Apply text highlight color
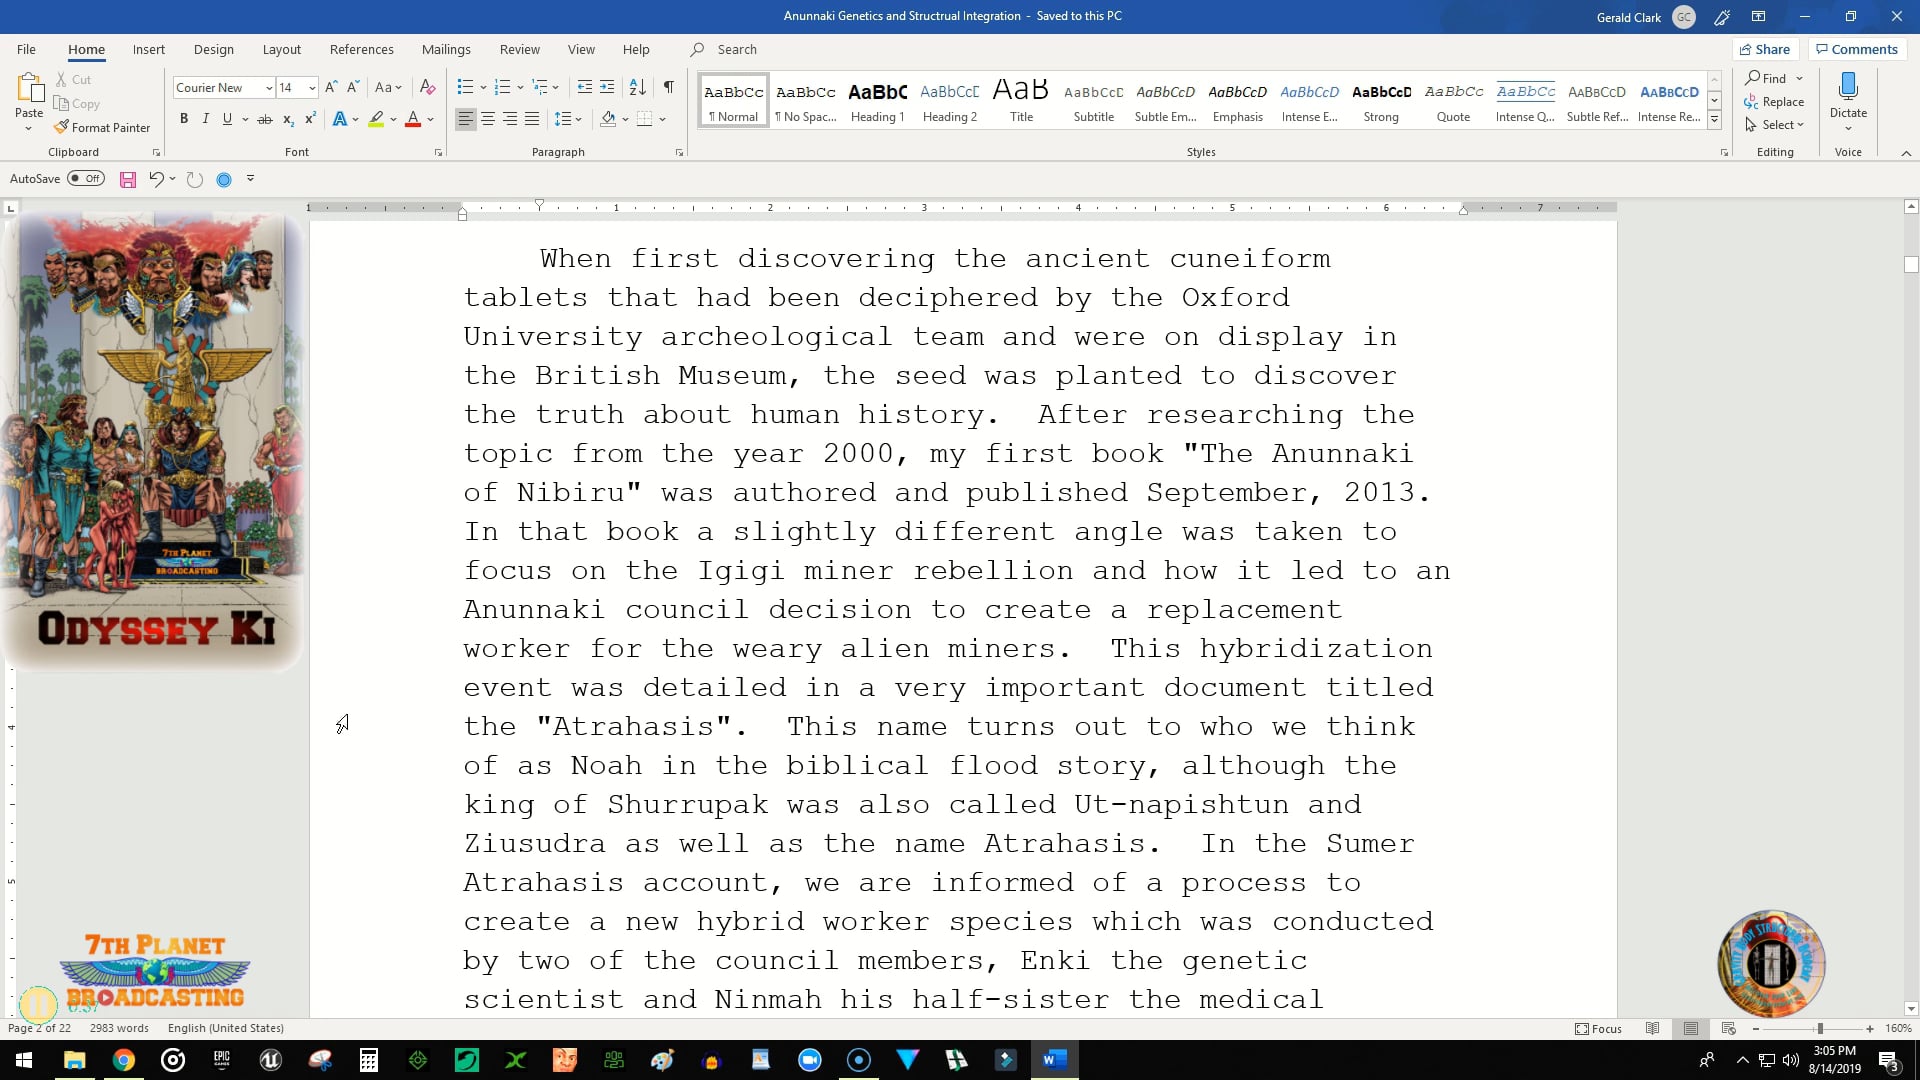The image size is (1920, 1080). [376, 119]
